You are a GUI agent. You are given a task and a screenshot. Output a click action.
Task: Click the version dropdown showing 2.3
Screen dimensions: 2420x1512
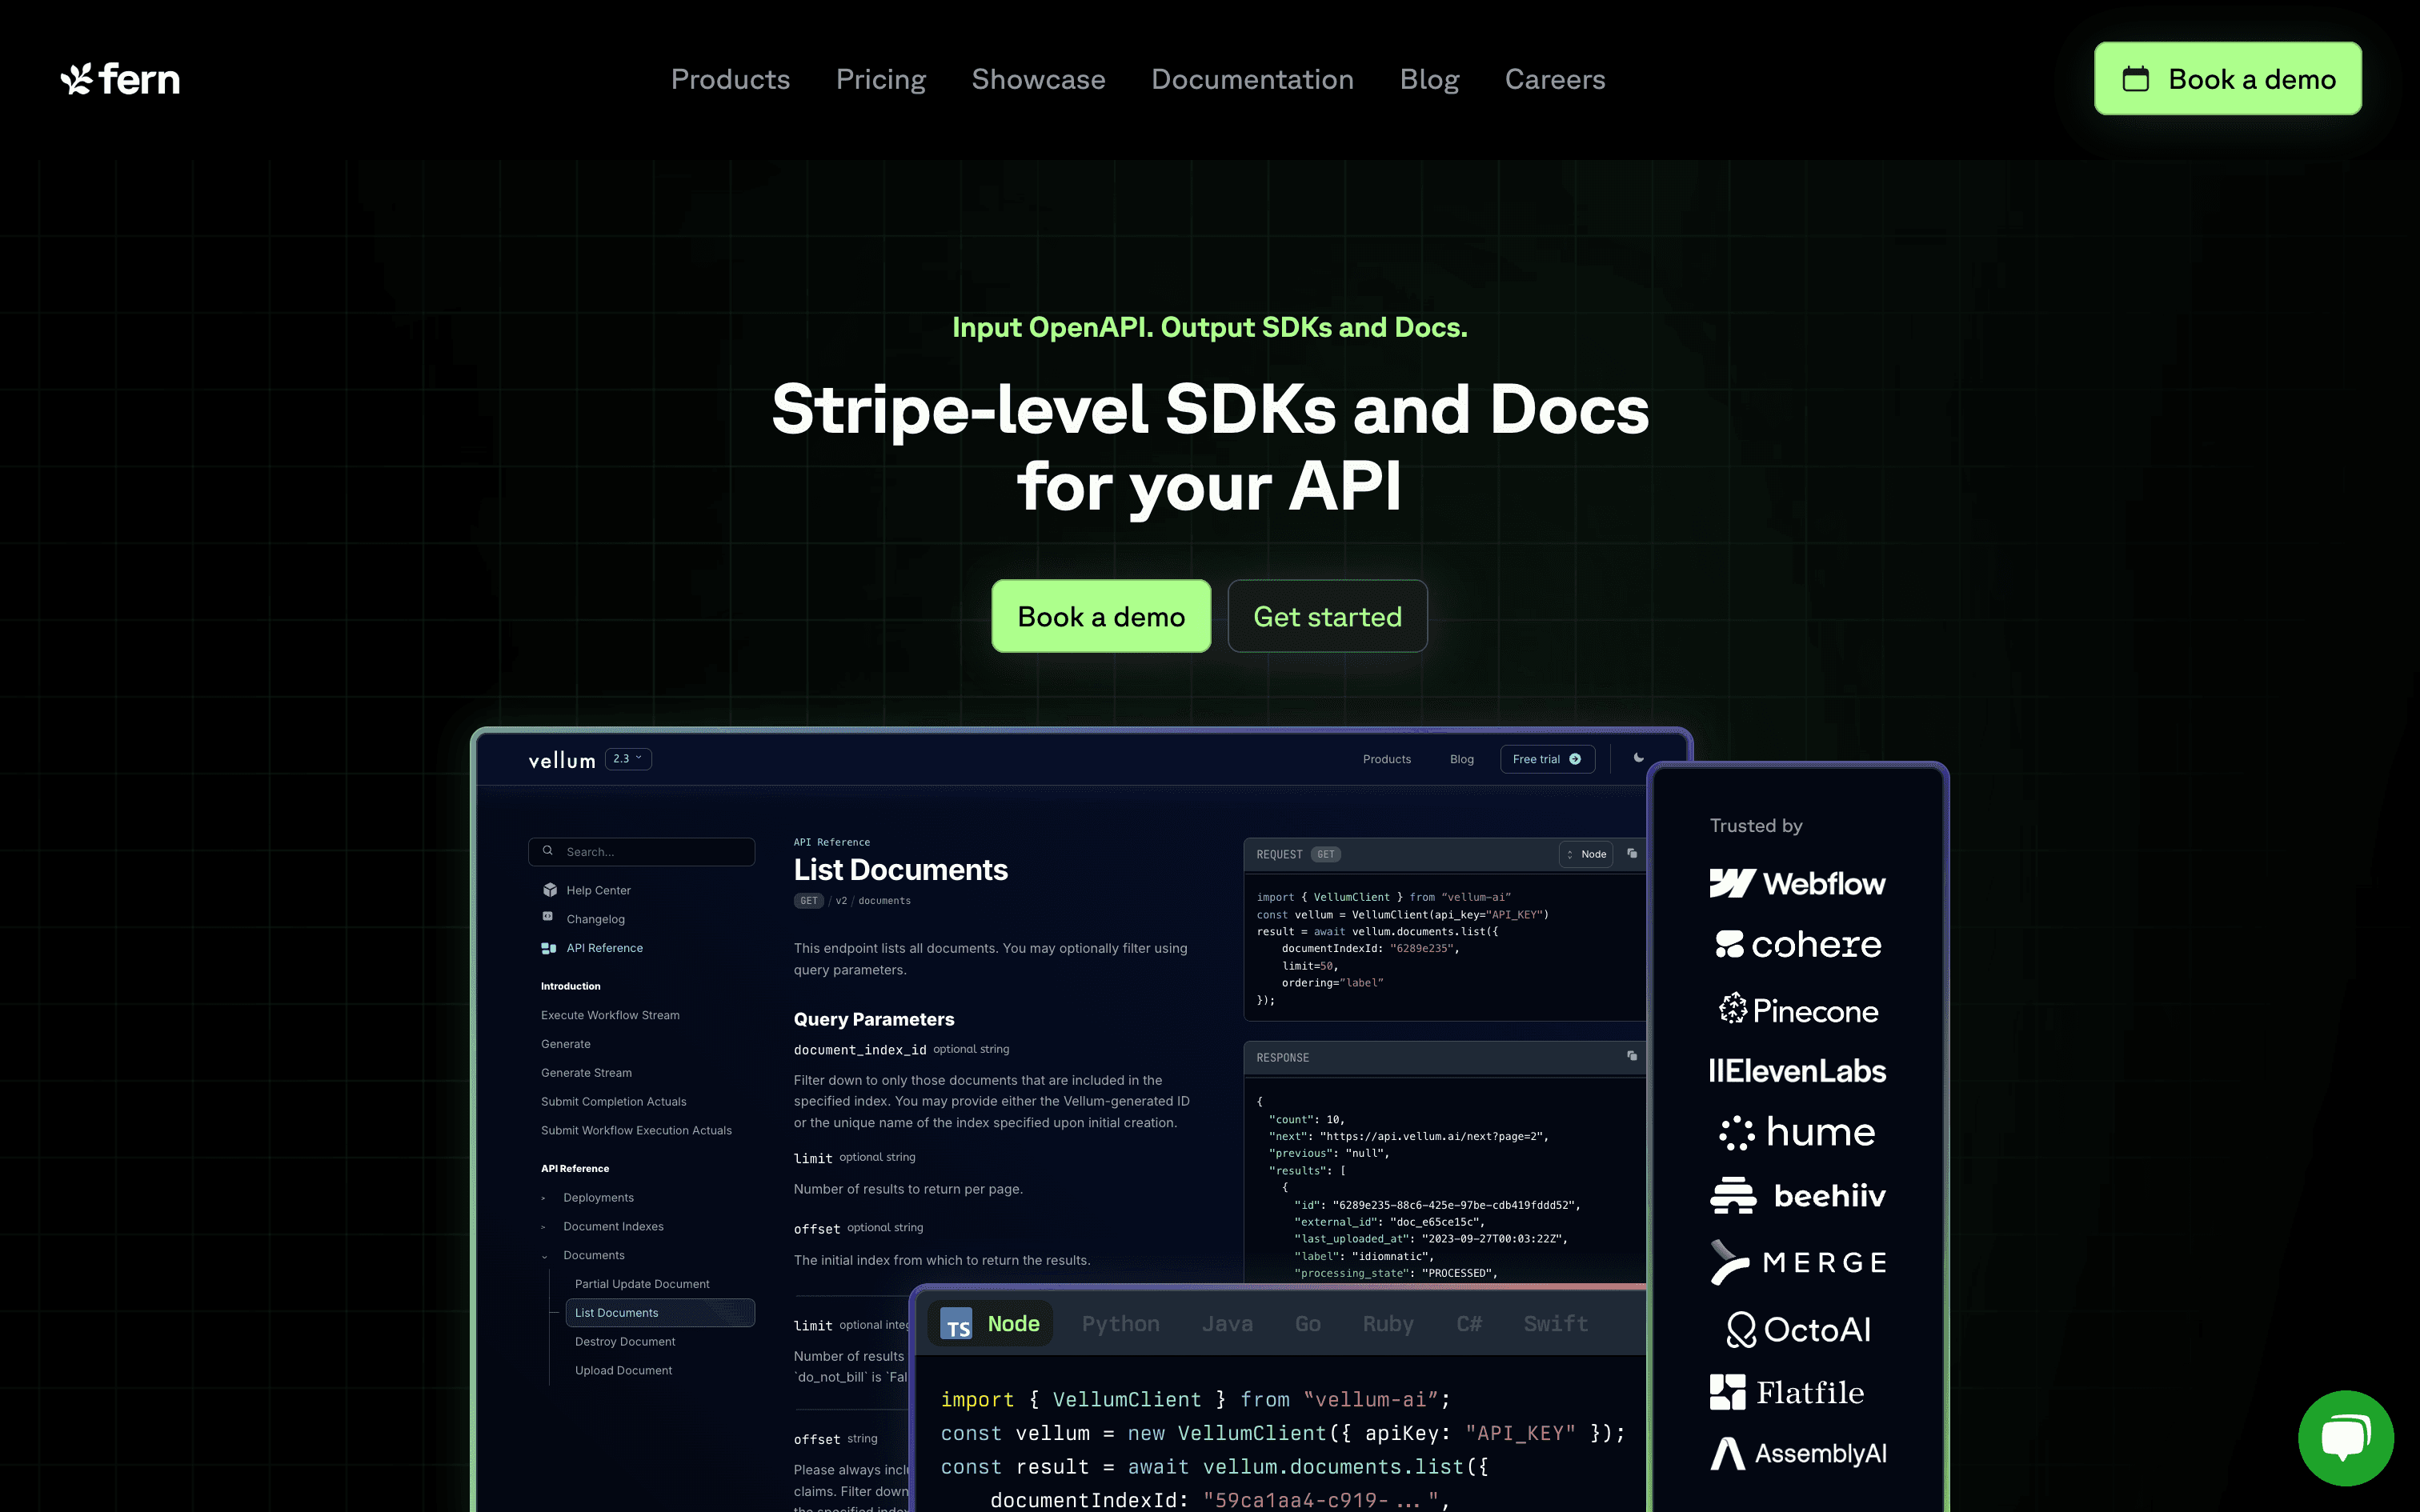[x=629, y=758]
